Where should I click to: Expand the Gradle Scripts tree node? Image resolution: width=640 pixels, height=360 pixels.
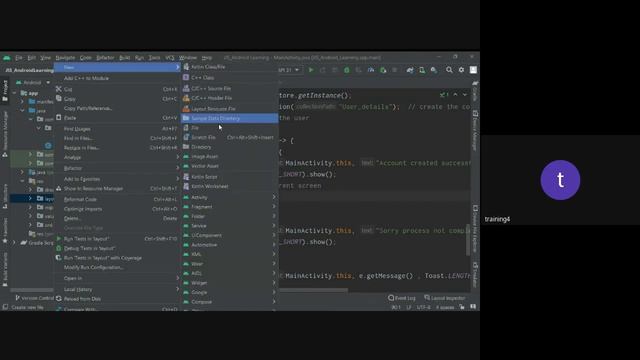tap(15, 242)
